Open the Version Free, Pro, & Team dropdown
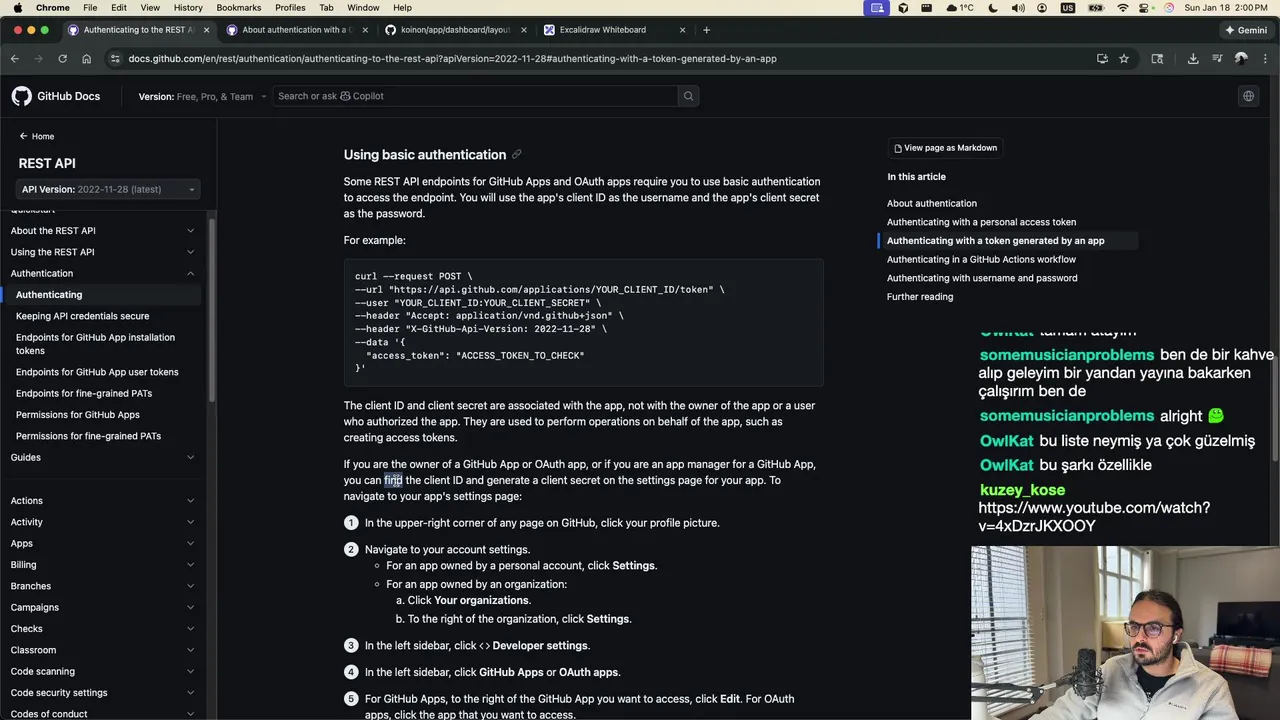This screenshot has width=1280, height=720. (x=202, y=97)
